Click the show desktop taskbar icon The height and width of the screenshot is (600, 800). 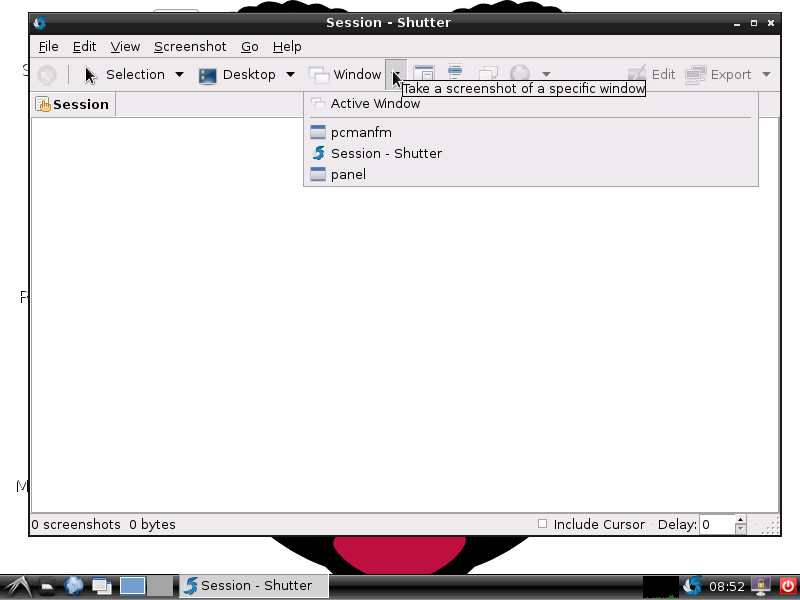[102, 586]
